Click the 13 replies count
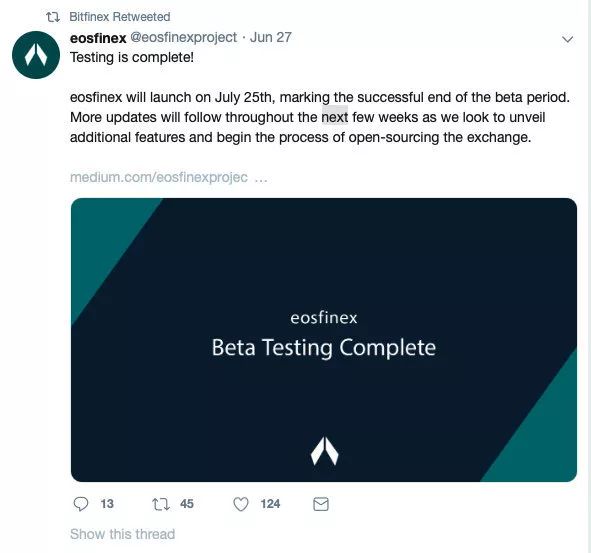 [x=107, y=504]
